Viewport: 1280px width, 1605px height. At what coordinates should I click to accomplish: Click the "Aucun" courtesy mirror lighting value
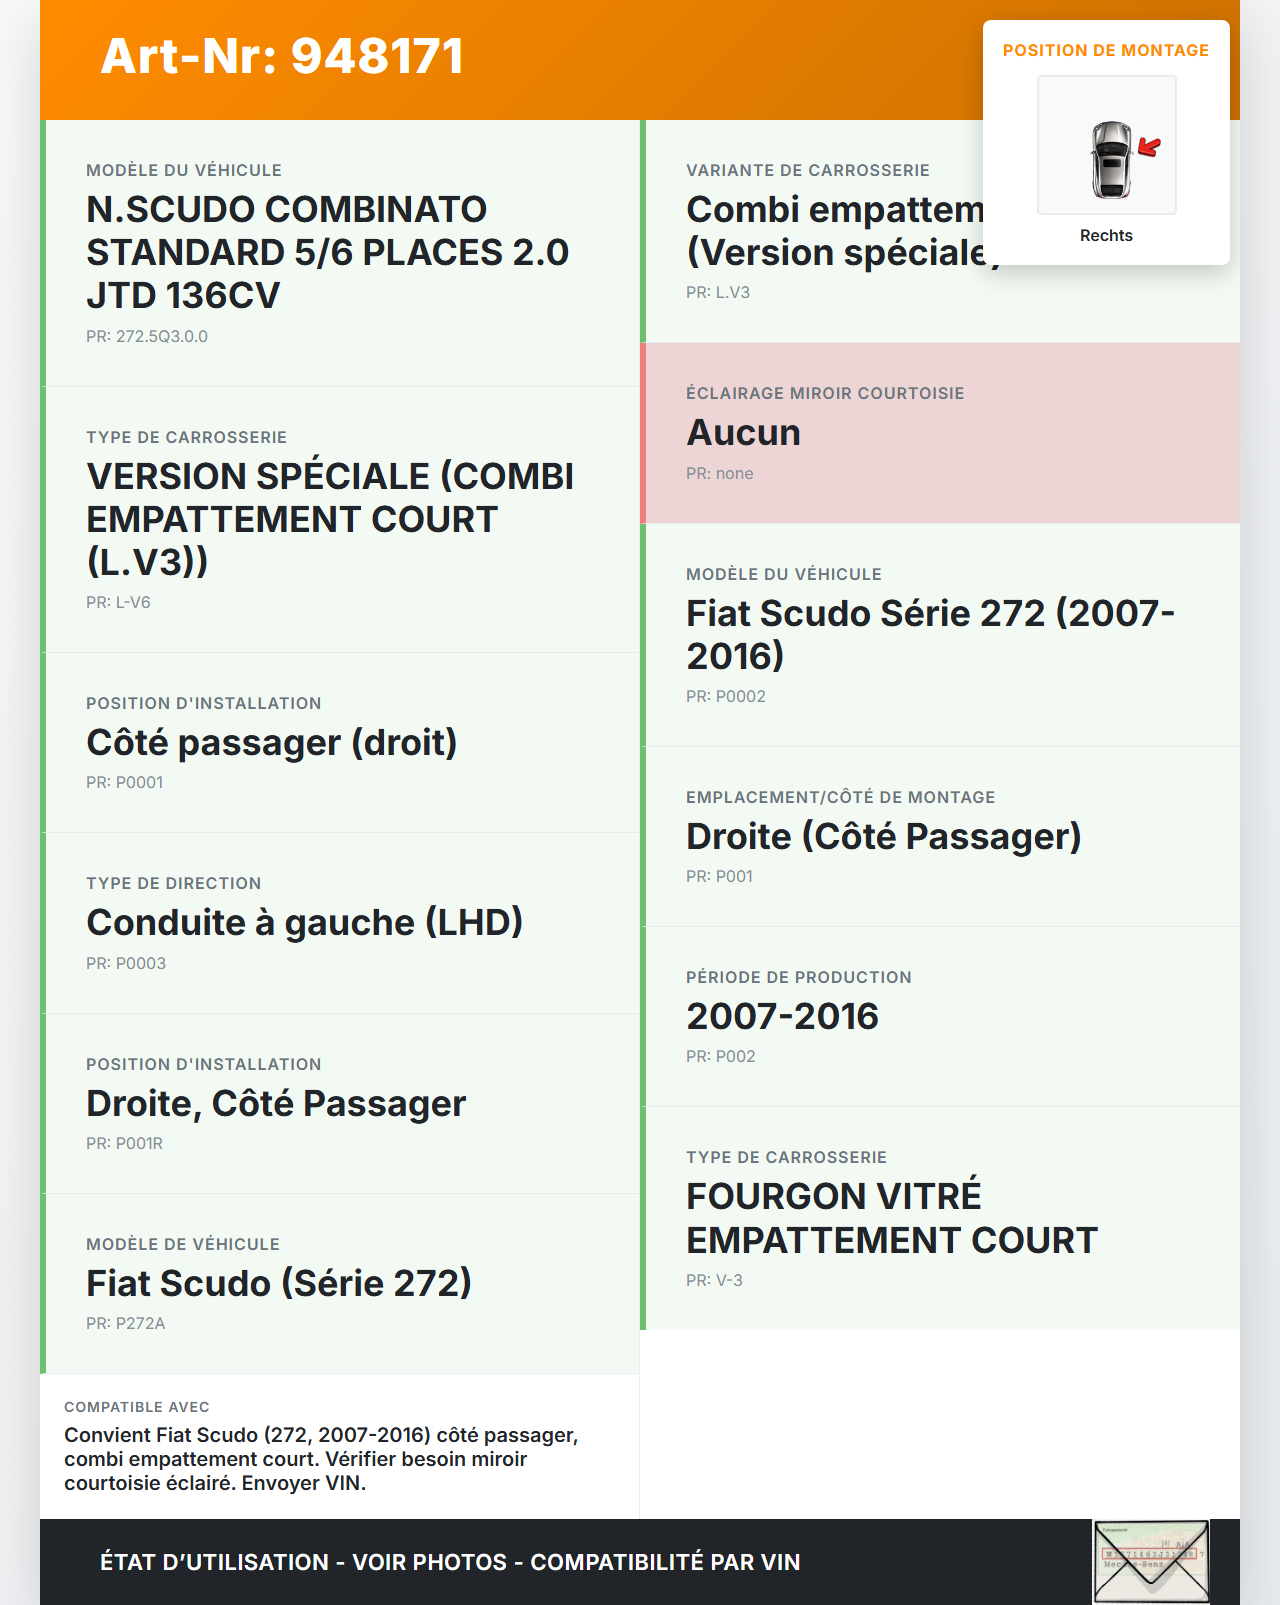pos(743,433)
